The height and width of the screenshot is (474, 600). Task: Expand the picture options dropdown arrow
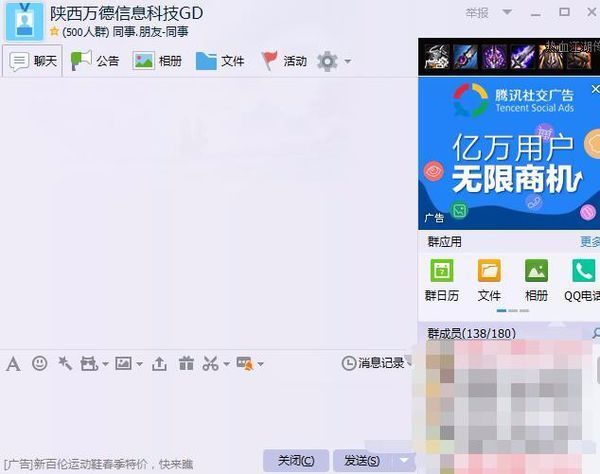point(139,364)
